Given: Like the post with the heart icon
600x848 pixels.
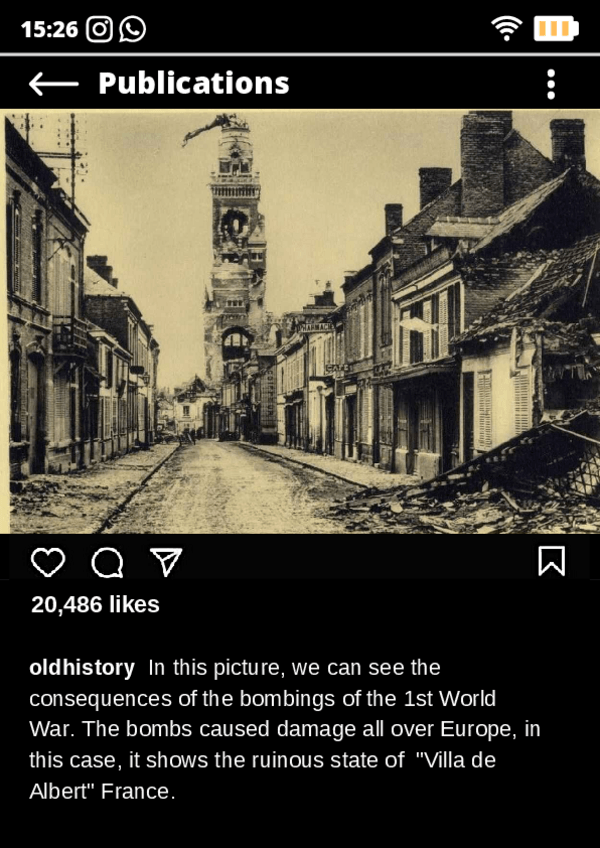Looking at the screenshot, I should 48,562.
